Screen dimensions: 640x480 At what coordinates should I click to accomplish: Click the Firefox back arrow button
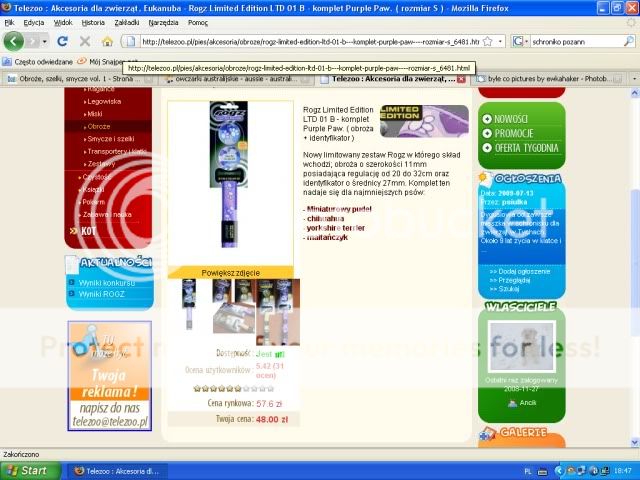click(13, 42)
